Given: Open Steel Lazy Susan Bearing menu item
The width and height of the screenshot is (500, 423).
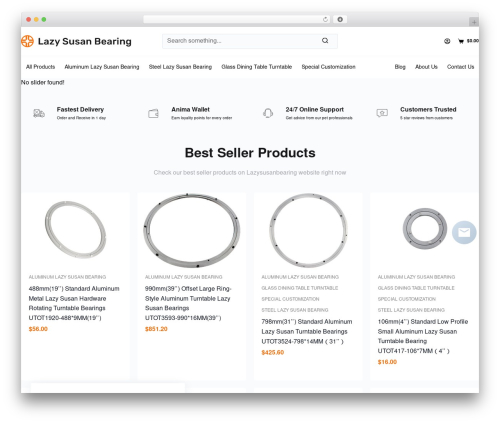Looking at the screenshot, I should [180, 67].
